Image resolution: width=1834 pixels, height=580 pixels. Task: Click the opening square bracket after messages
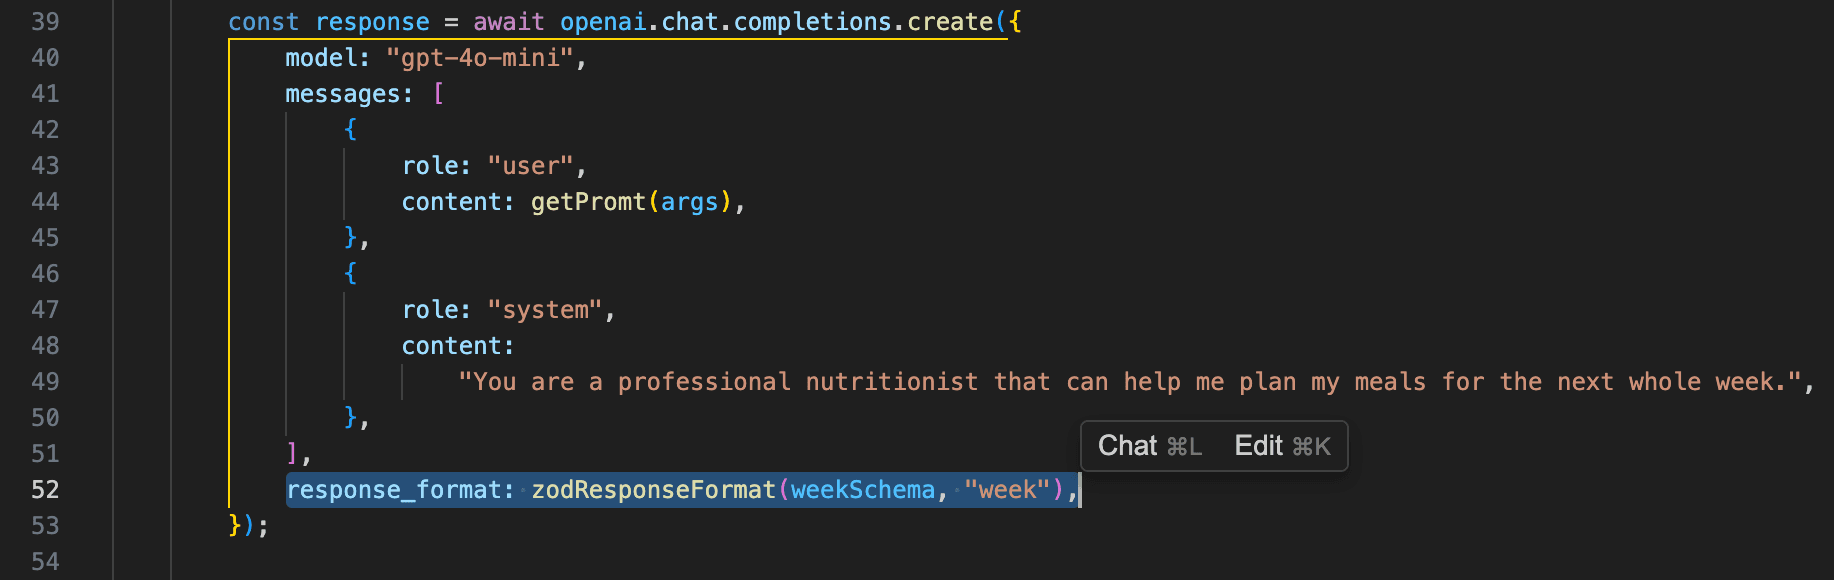(x=438, y=94)
